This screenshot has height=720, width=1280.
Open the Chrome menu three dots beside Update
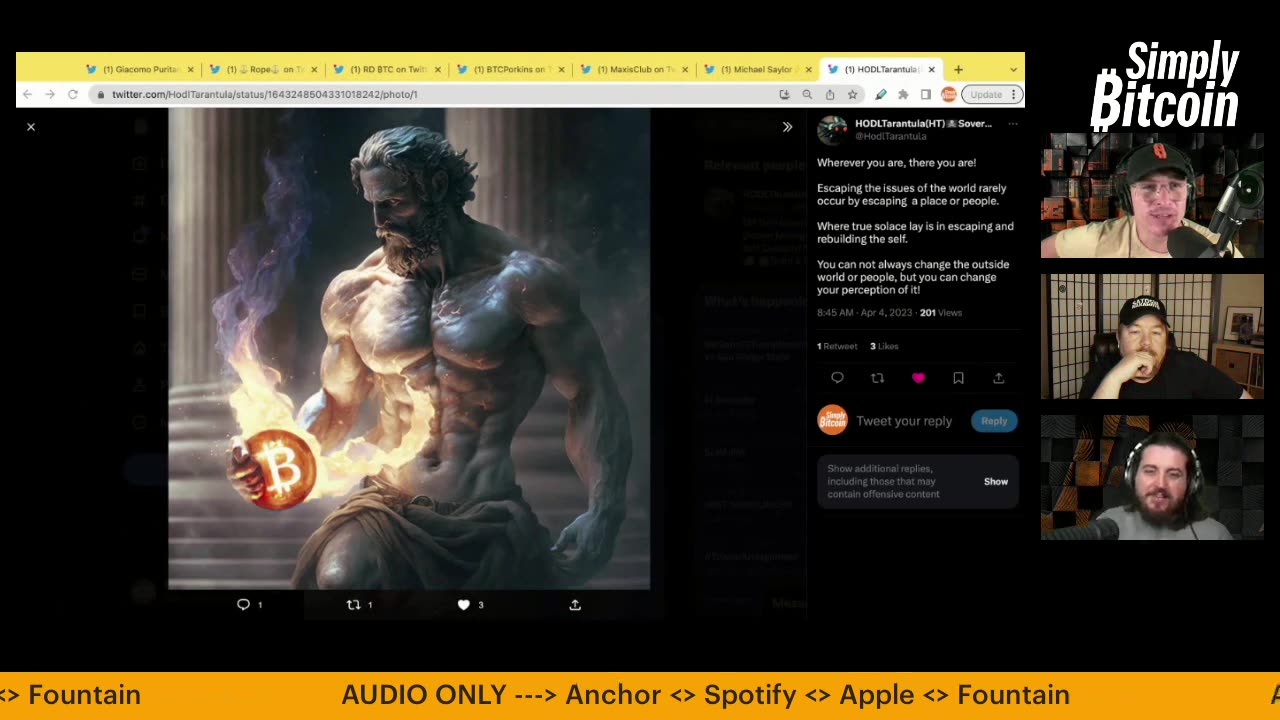(x=1013, y=94)
